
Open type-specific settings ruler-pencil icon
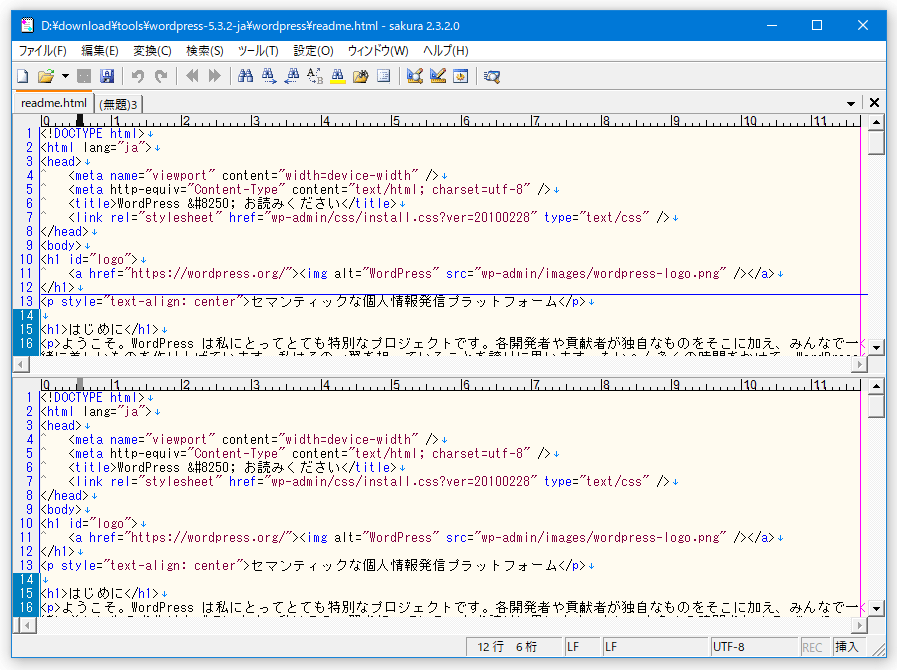[x=438, y=76]
